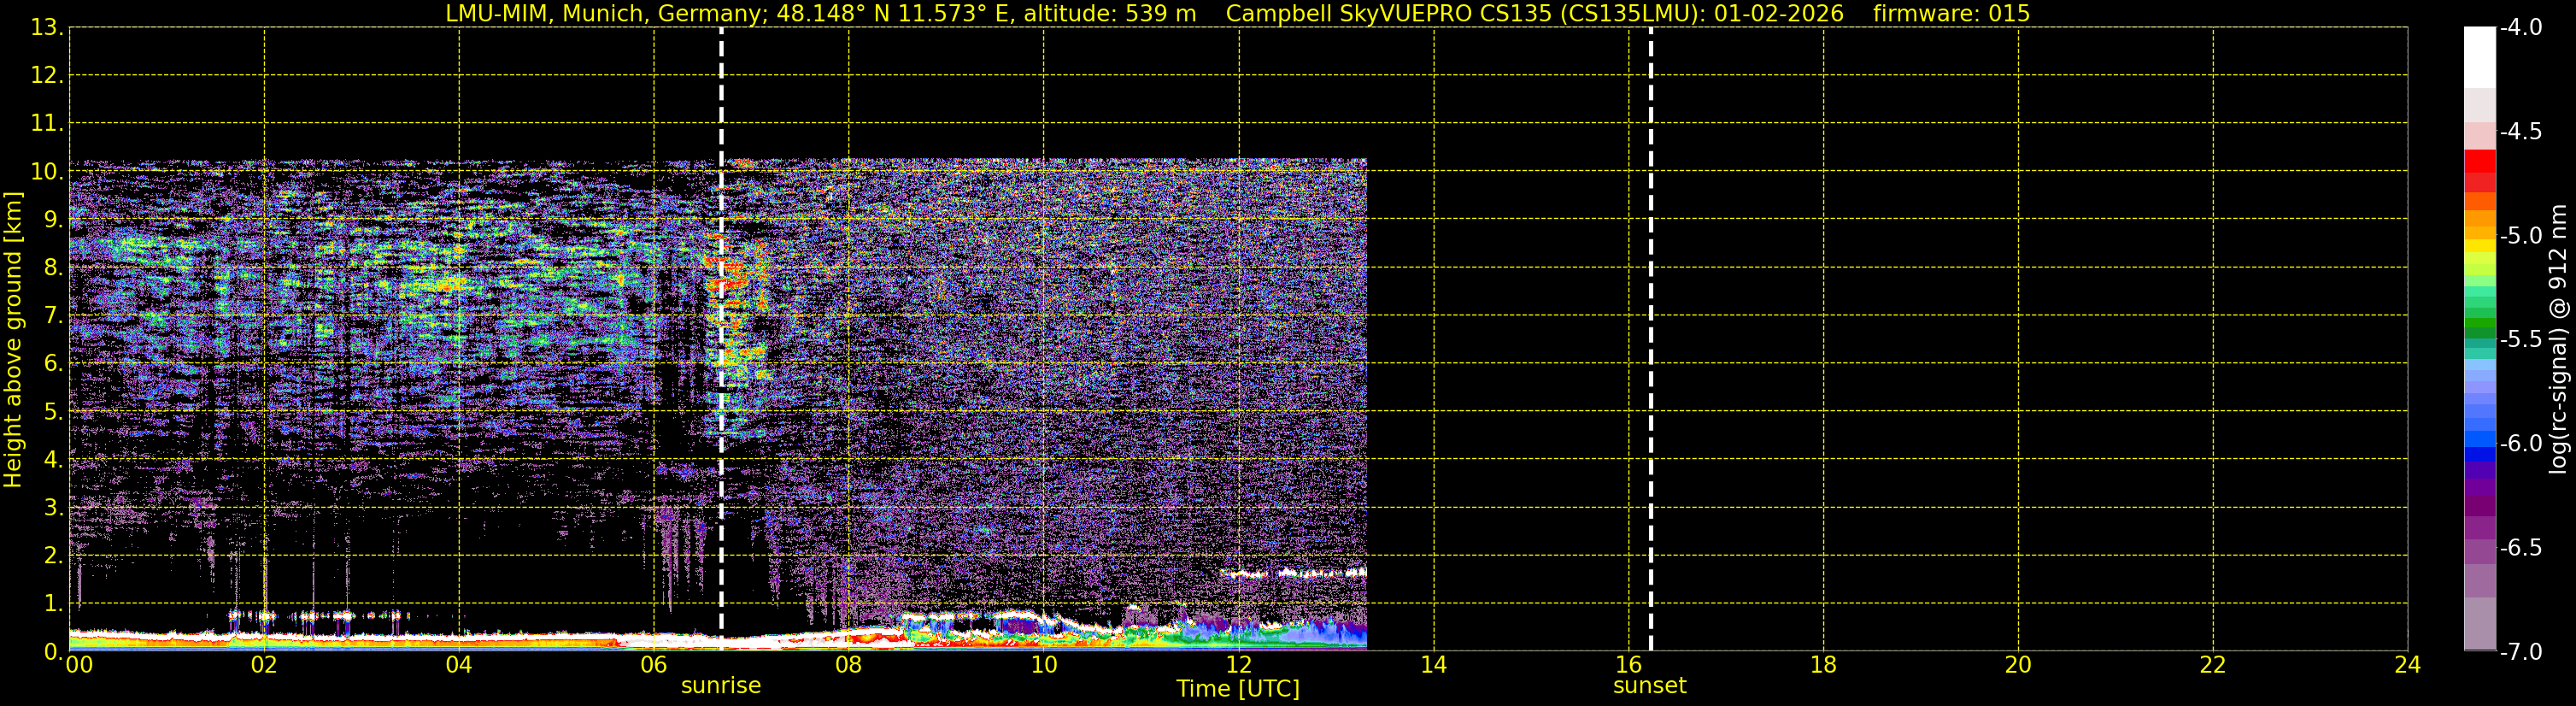Click the time axis tick label '14'
The height and width of the screenshot is (706, 2576).
pos(1434,665)
